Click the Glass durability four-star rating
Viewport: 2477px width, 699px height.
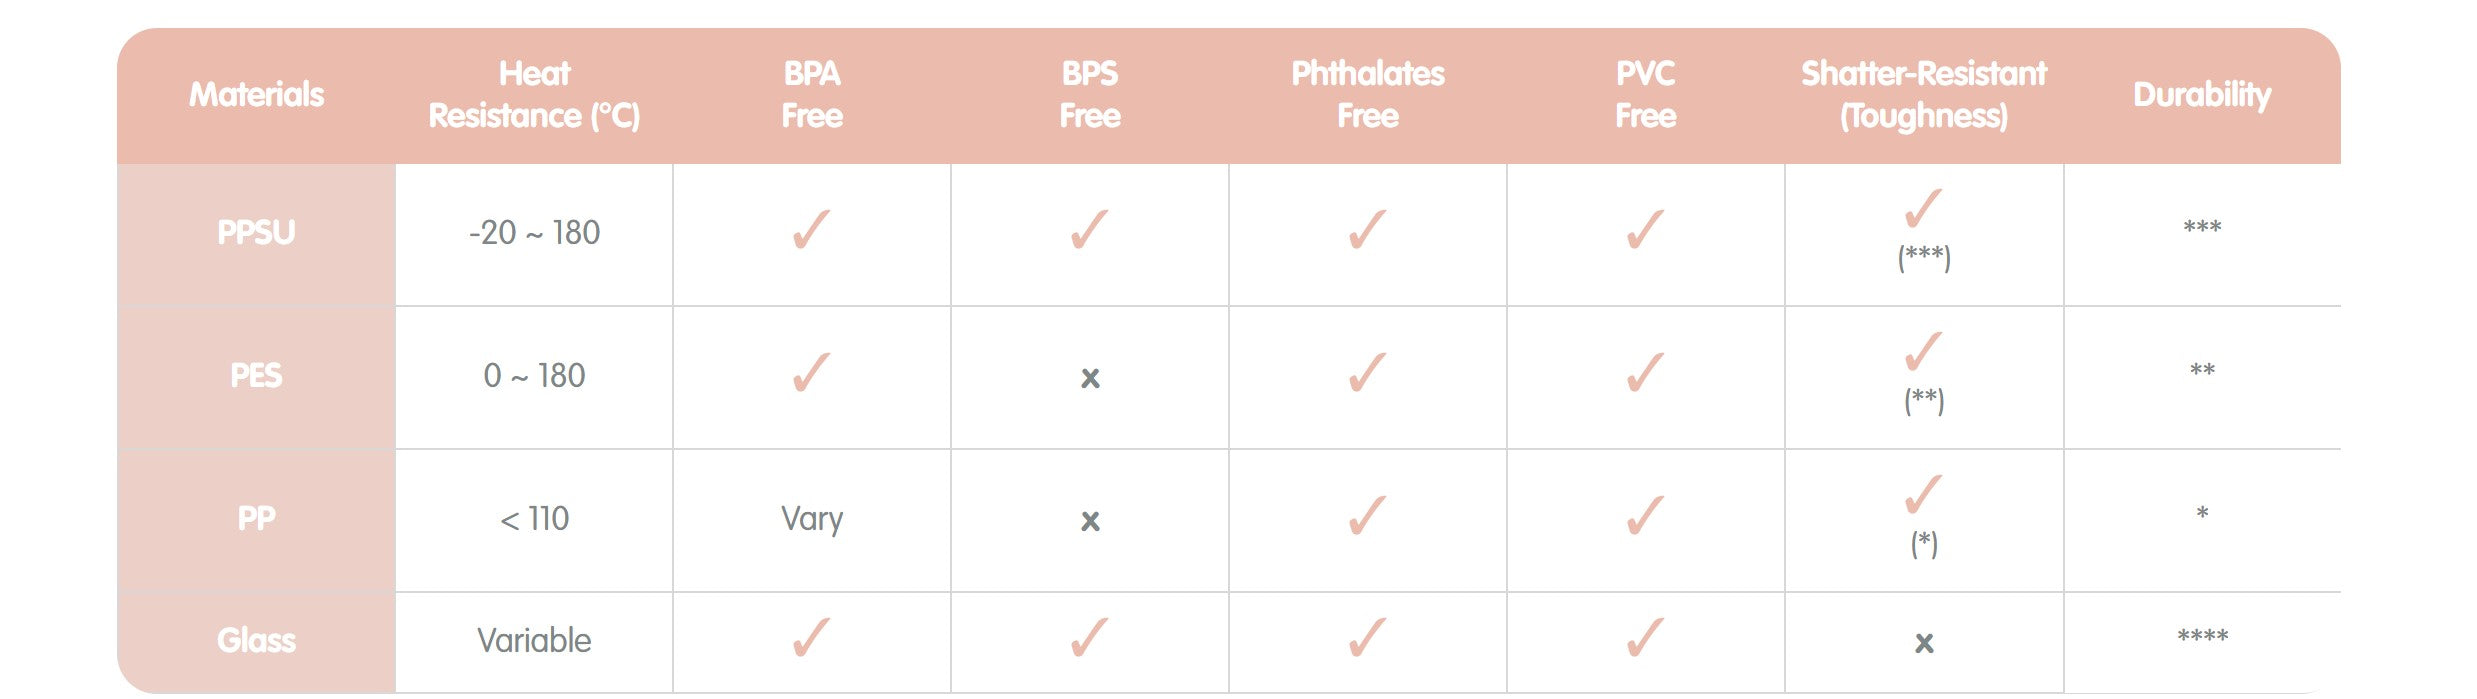pos(2202,637)
